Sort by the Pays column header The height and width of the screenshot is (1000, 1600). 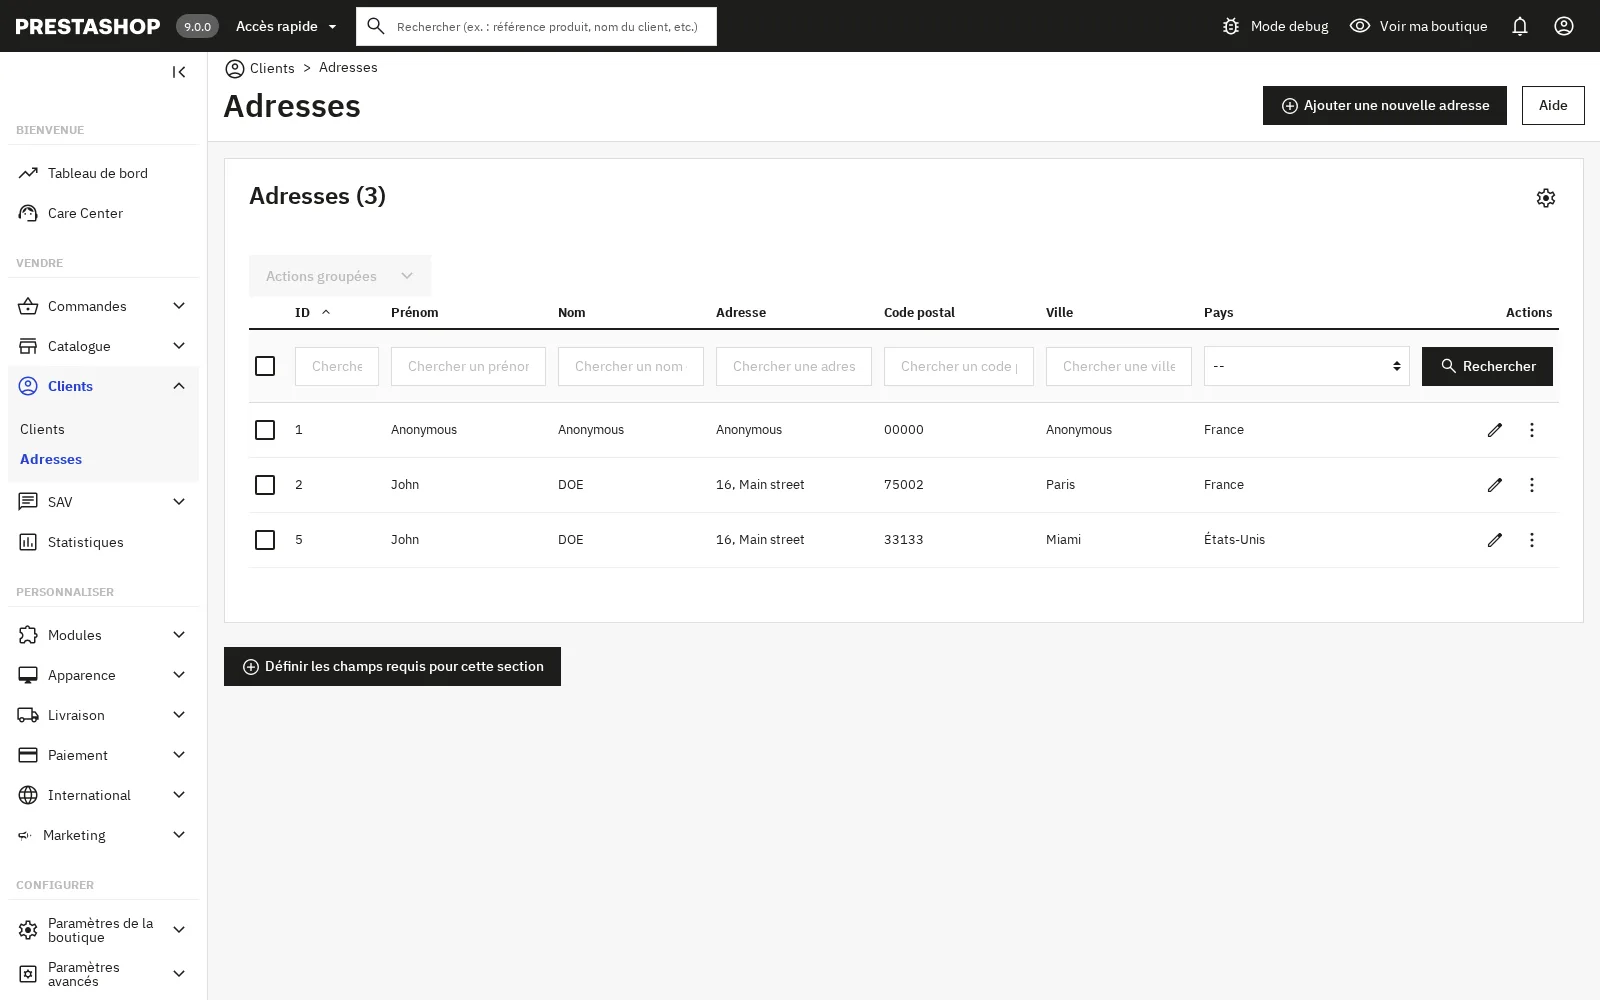(x=1218, y=312)
